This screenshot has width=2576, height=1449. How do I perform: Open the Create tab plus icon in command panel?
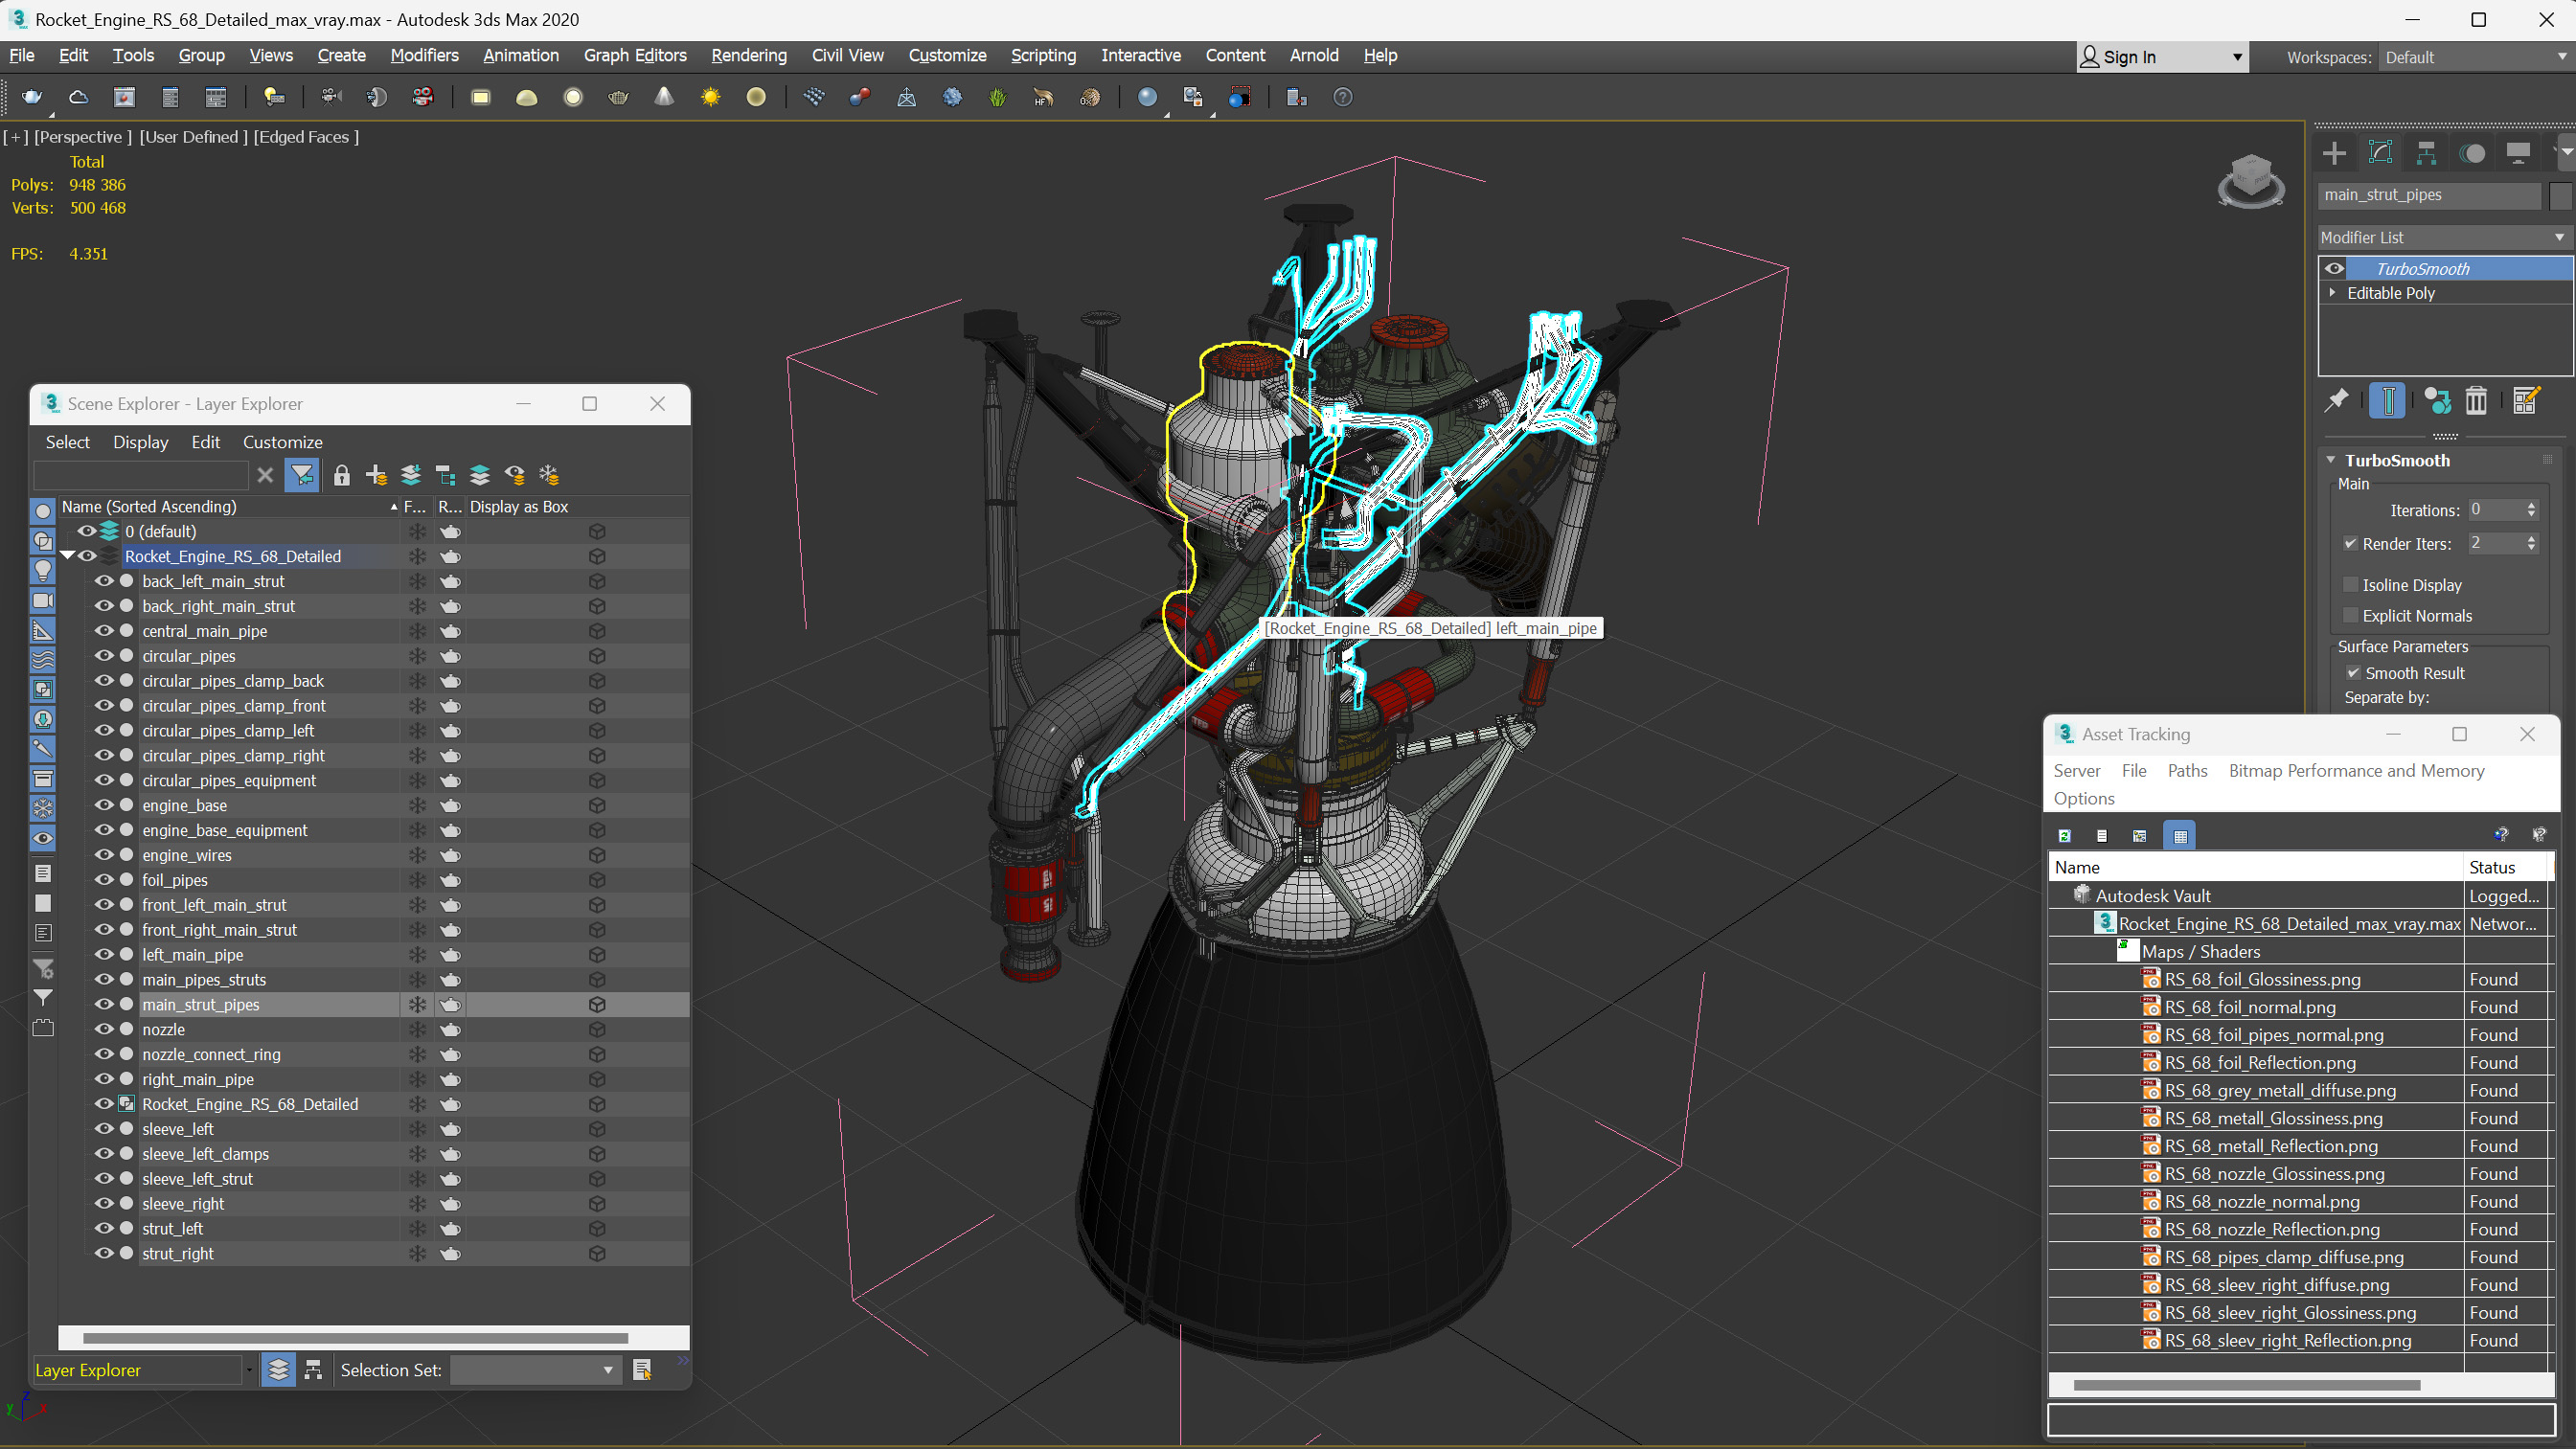click(x=2334, y=153)
